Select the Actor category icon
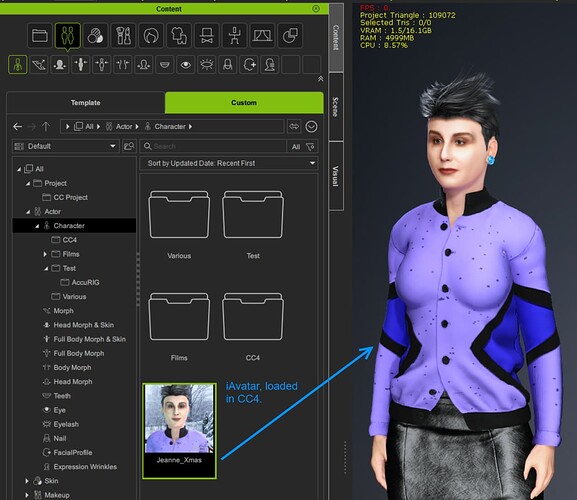 click(x=68, y=36)
